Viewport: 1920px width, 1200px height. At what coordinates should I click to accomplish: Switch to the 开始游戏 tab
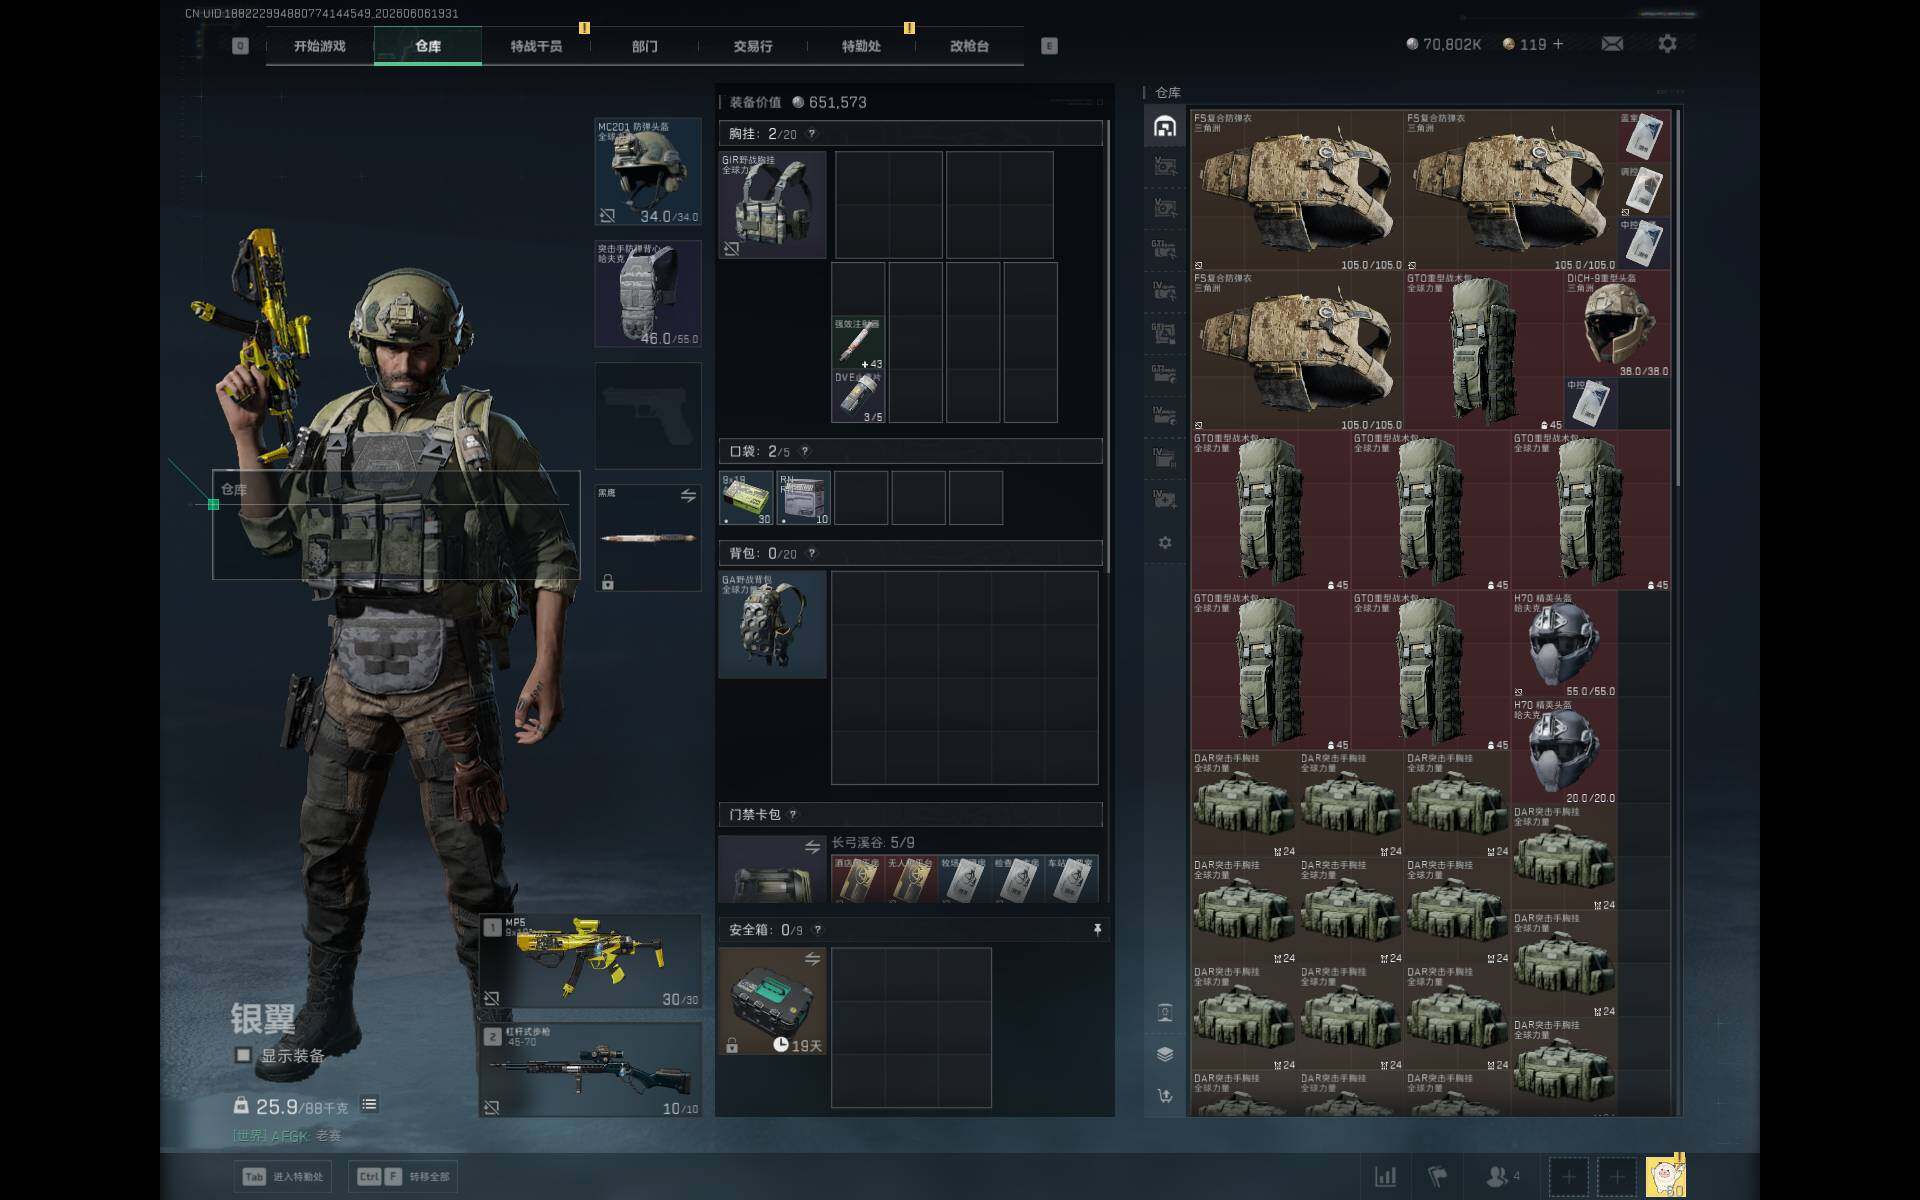[x=320, y=46]
